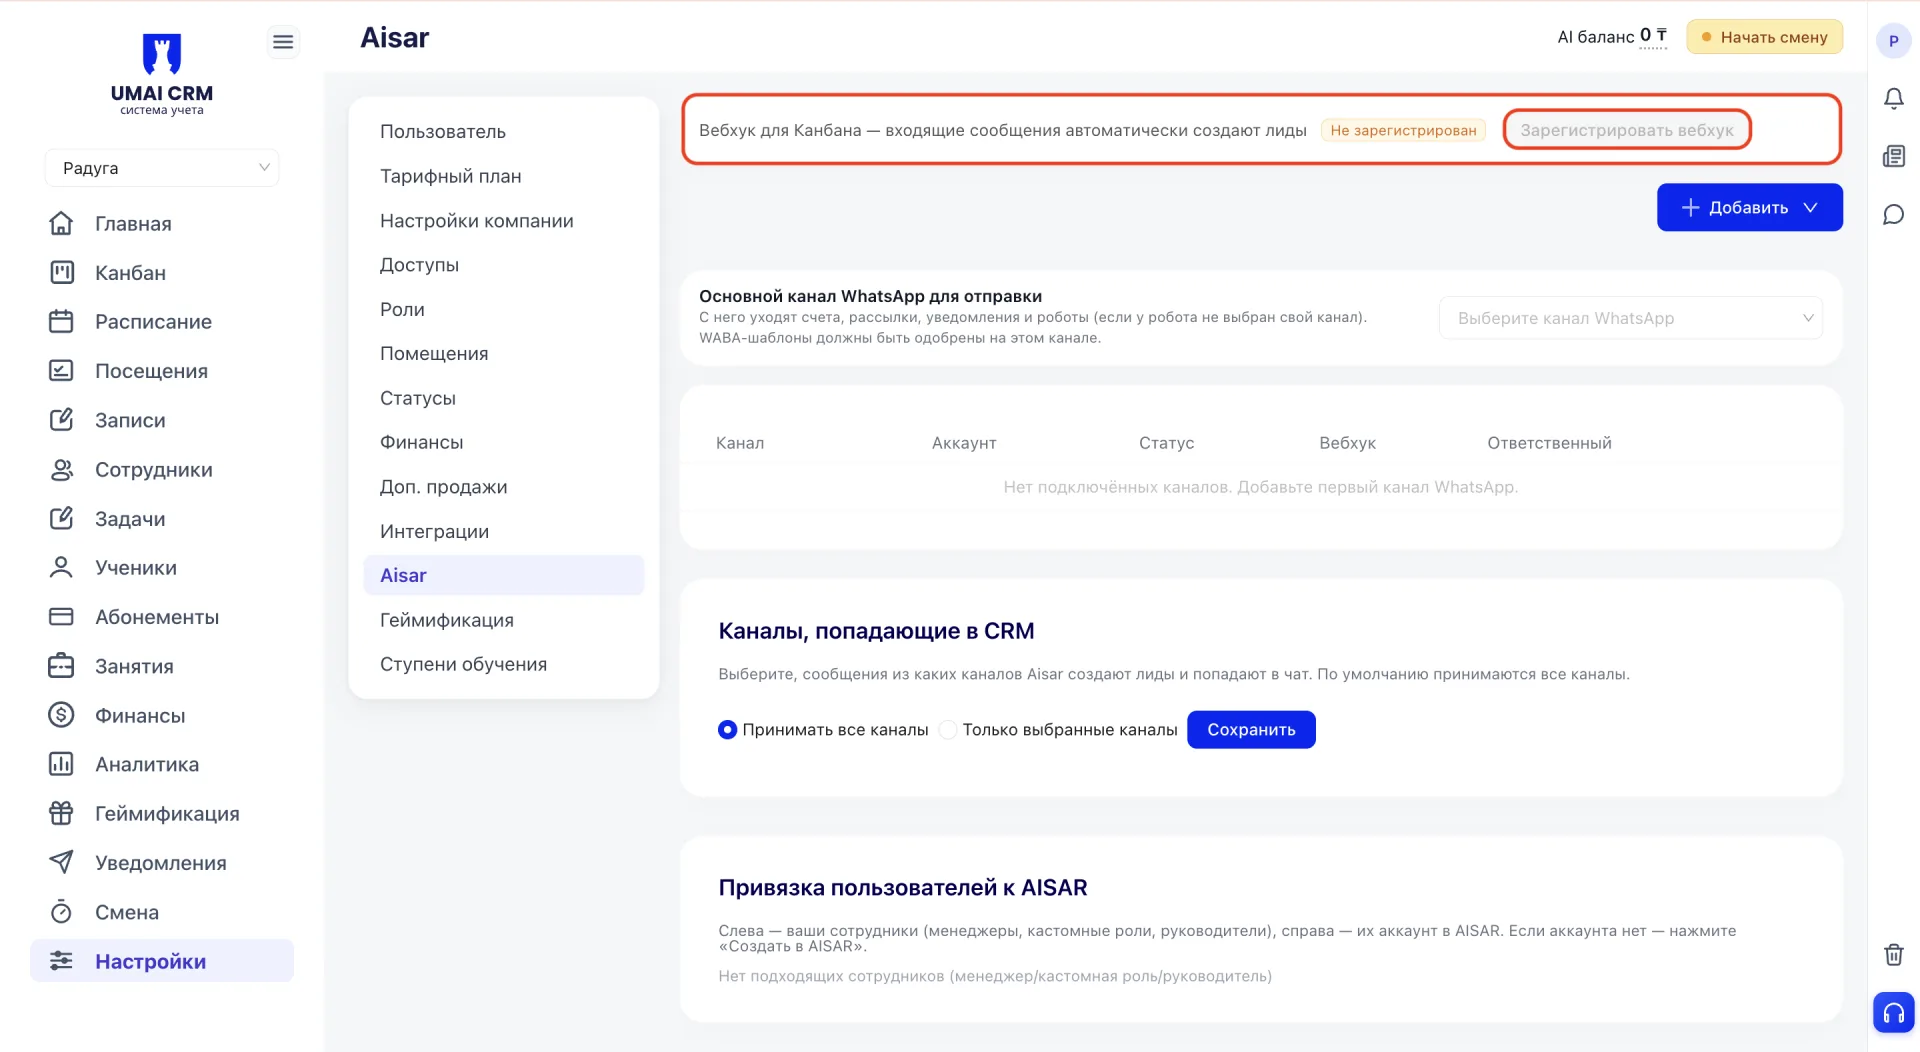
Task: Open support headset button
Action: tap(1893, 1012)
